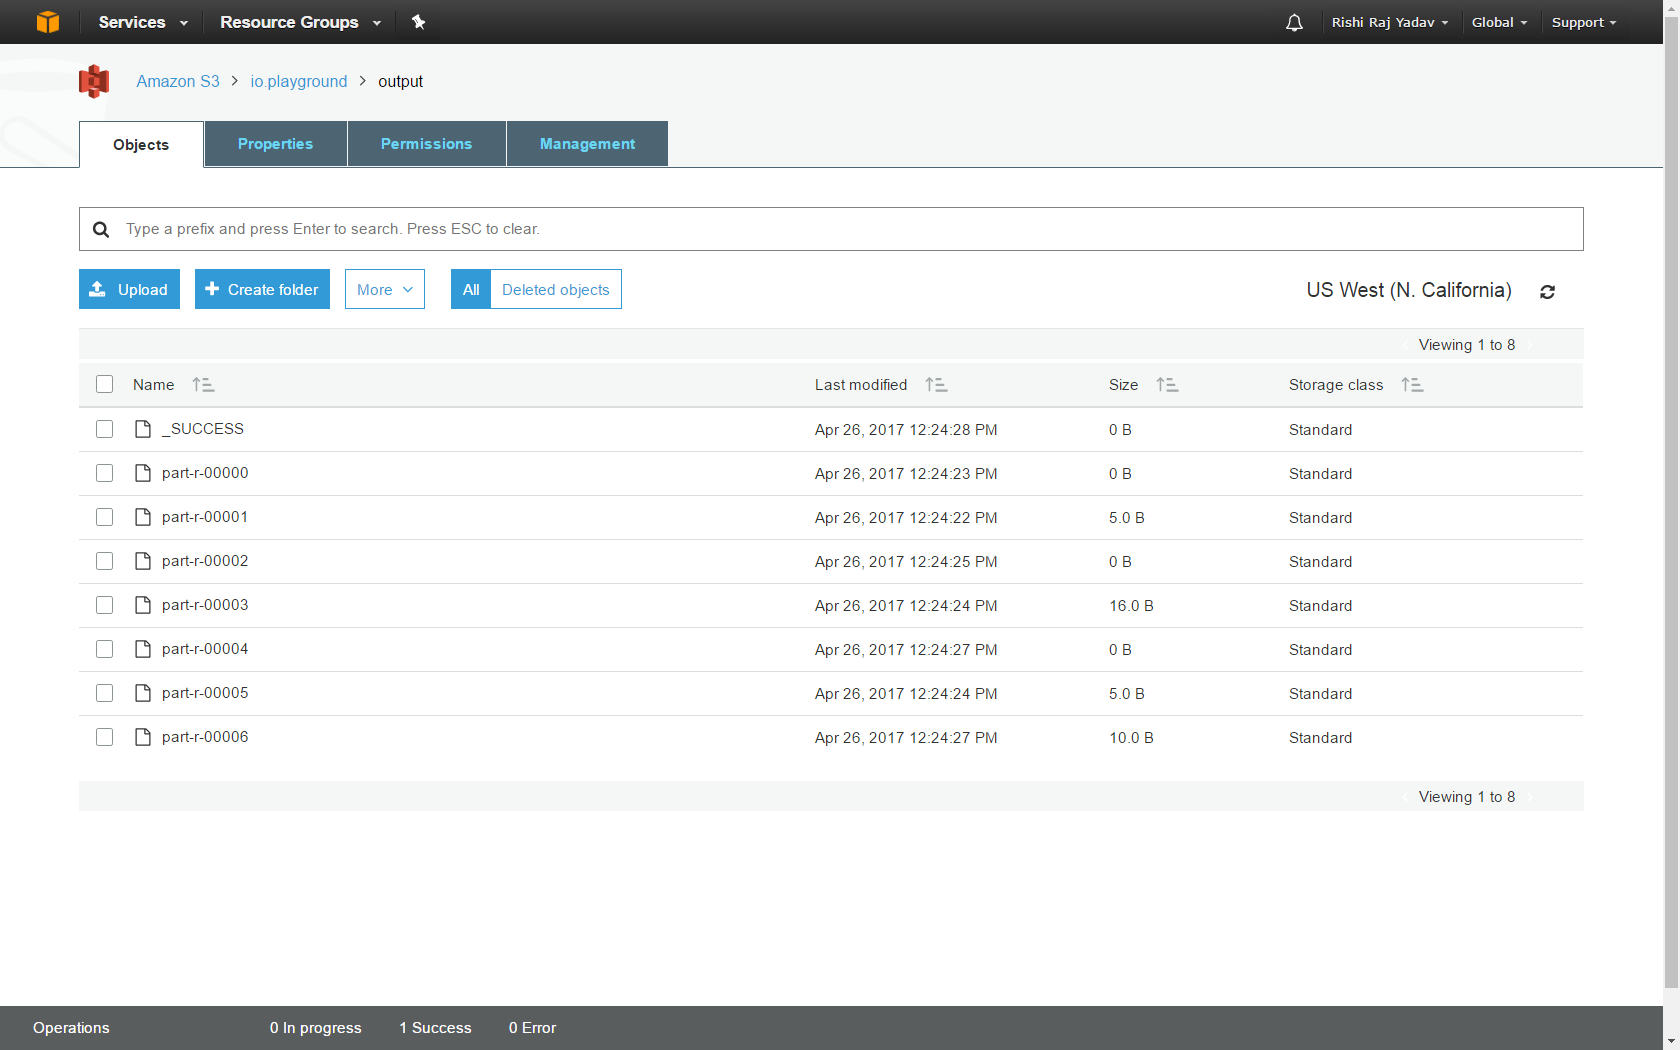1680x1050 pixels.
Task: Select the All objects filter
Action: click(x=471, y=289)
